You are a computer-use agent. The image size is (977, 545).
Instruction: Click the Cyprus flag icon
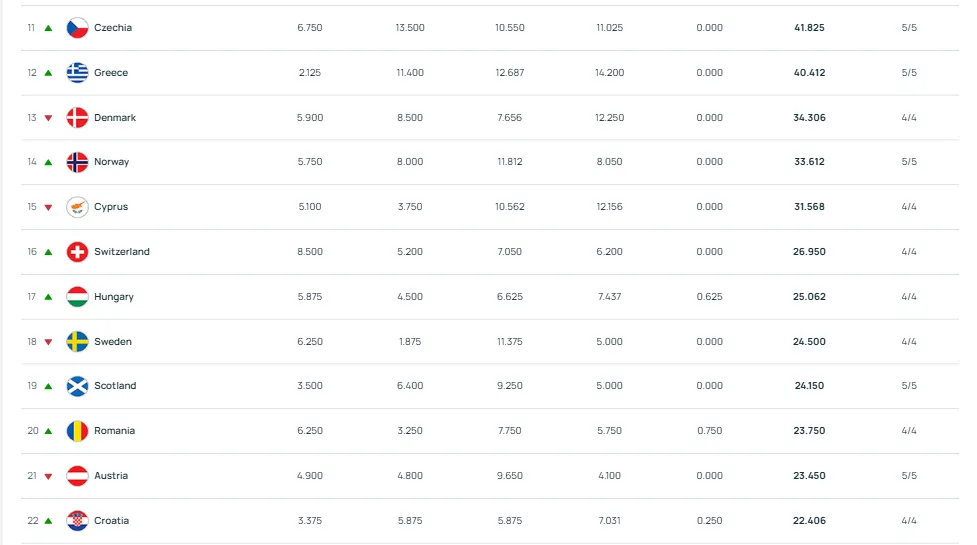[x=77, y=207]
